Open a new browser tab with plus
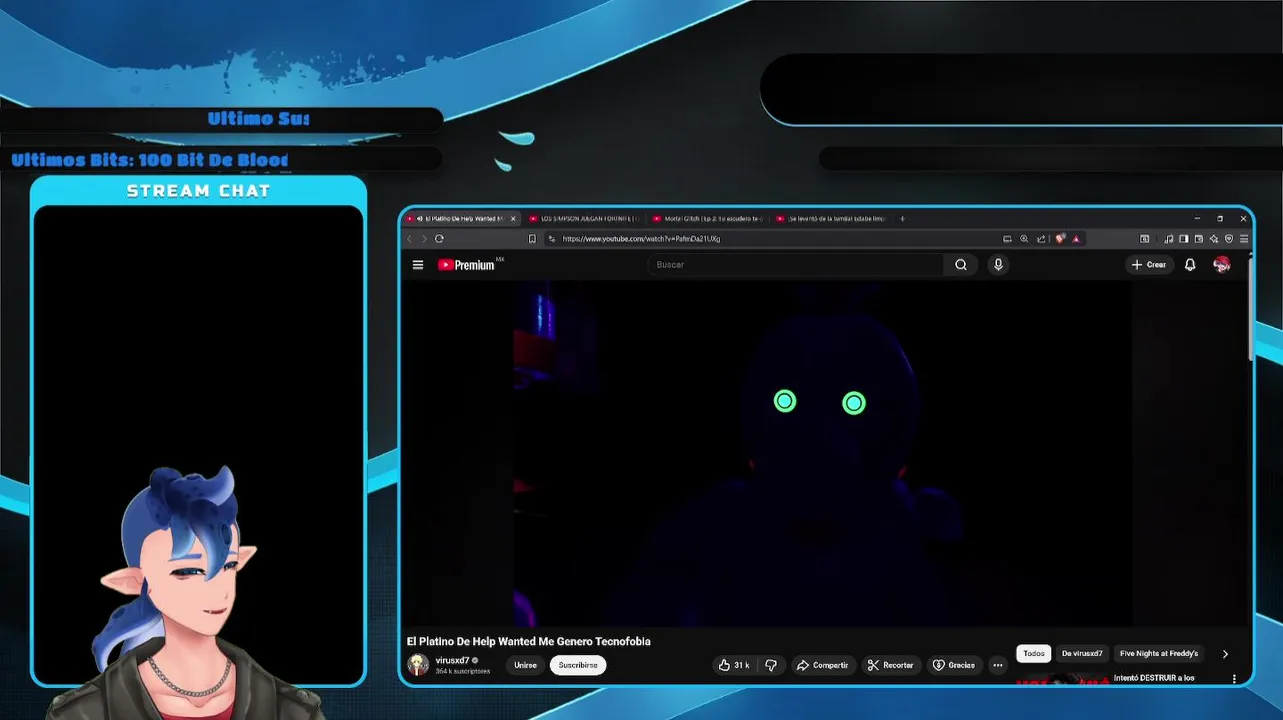Viewport: 1283px width, 720px height. coord(902,218)
